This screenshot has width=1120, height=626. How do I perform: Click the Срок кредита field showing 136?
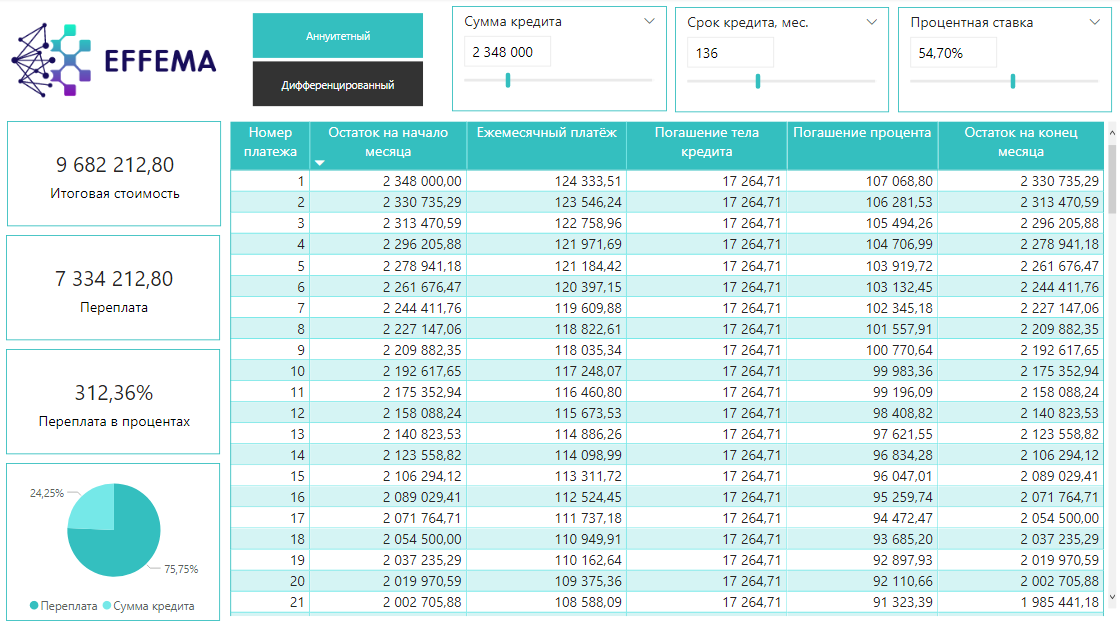click(730, 53)
